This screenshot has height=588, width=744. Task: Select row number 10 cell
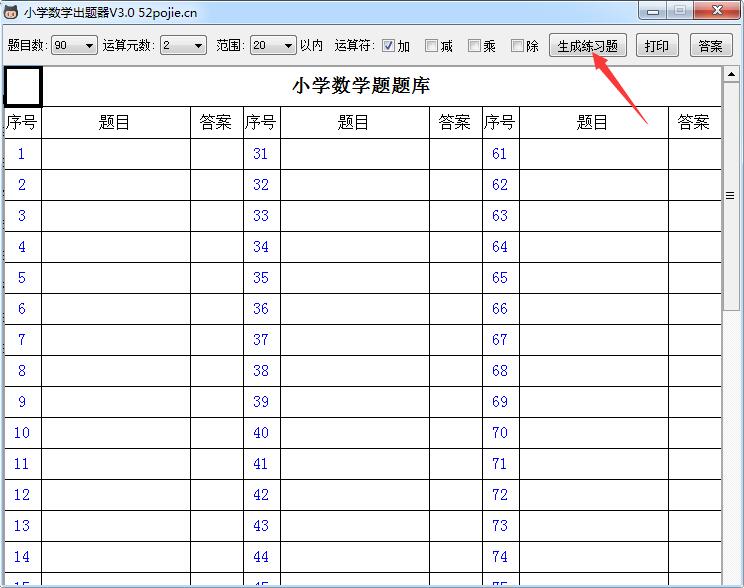[23, 433]
